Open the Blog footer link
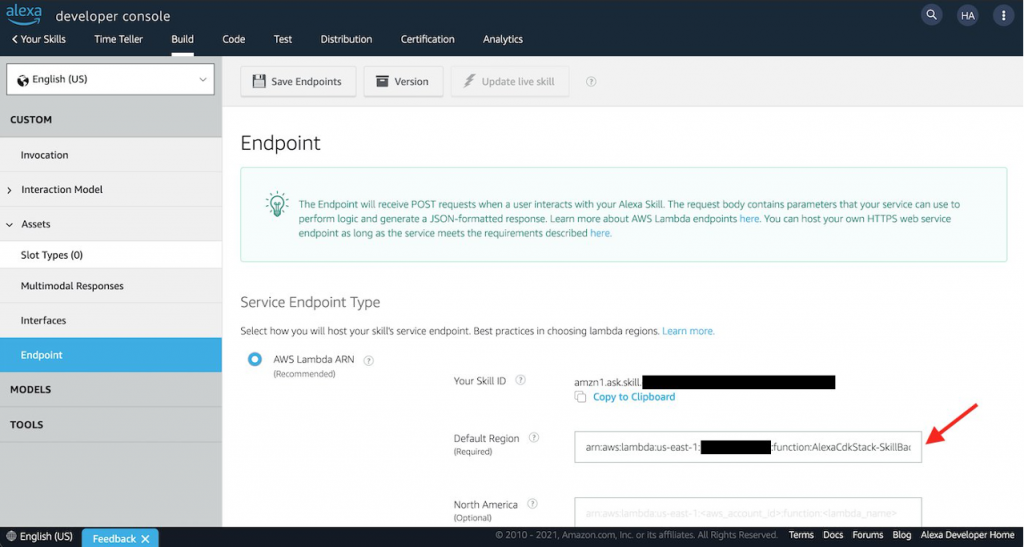1024x547 pixels. pyautogui.click(x=901, y=535)
